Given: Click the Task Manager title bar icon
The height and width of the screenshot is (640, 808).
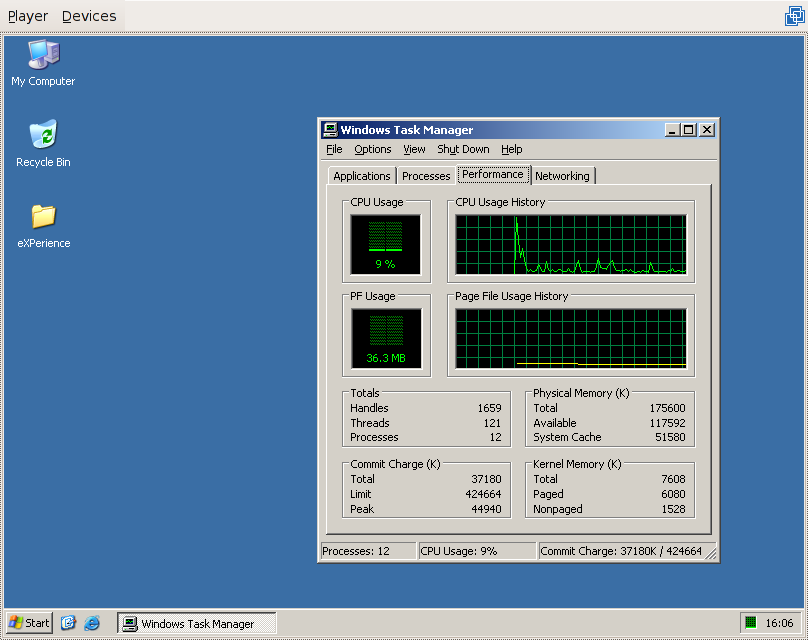Looking at the screenshot, I should click(330, 130).
